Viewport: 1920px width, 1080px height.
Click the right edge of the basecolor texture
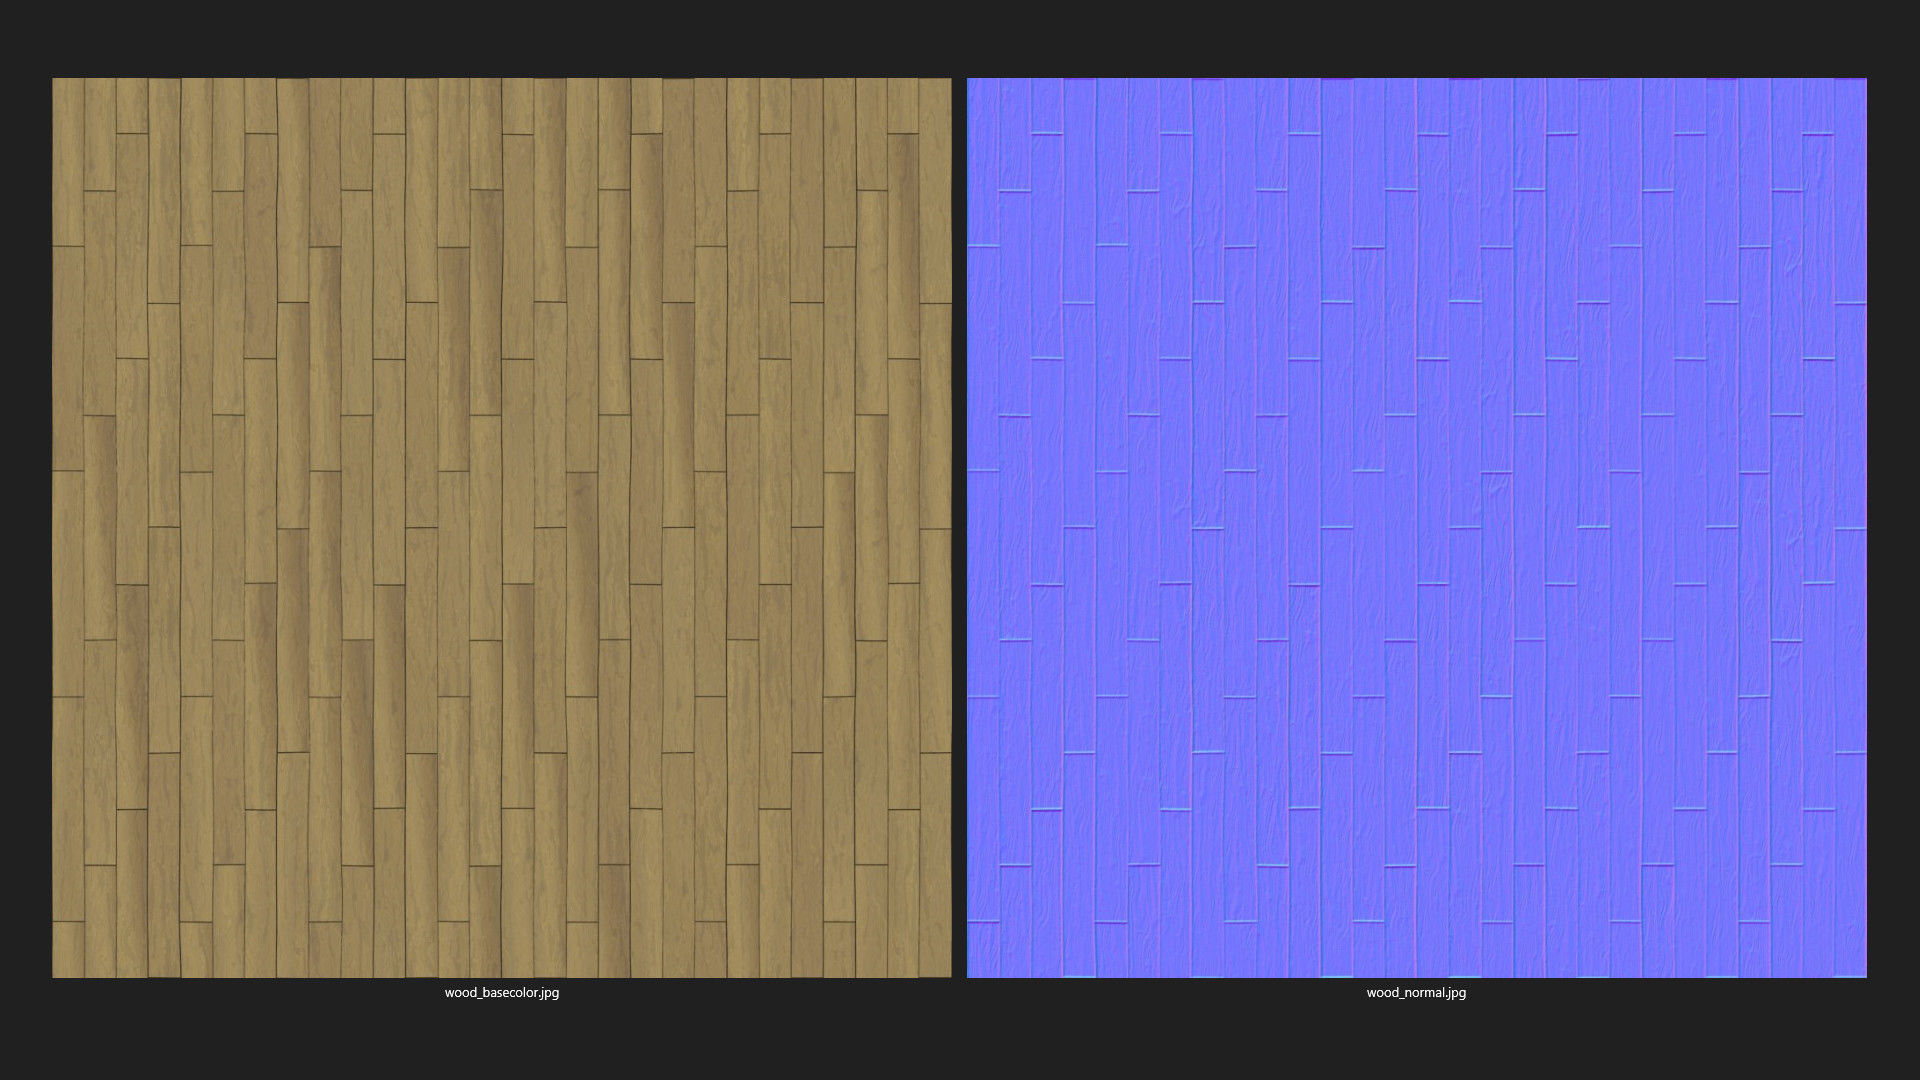pyautogui.click(x=949, y=528)
